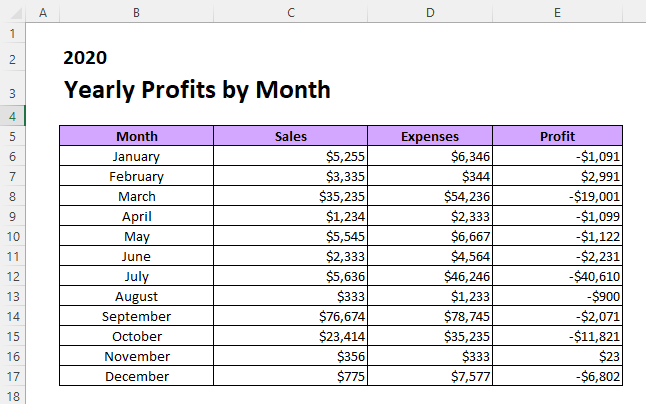The image size is (646, 404).
Task: Select February expenses value $344
Action: coord(430,176)
